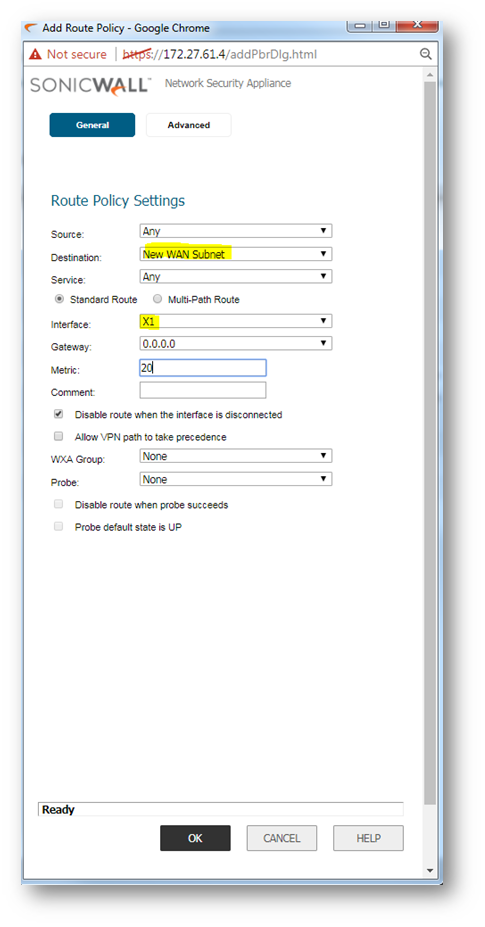Open the Source dropdown
The width and height of the screenshot is (485, 927).
pyautogui.click(x=236, y=231)
